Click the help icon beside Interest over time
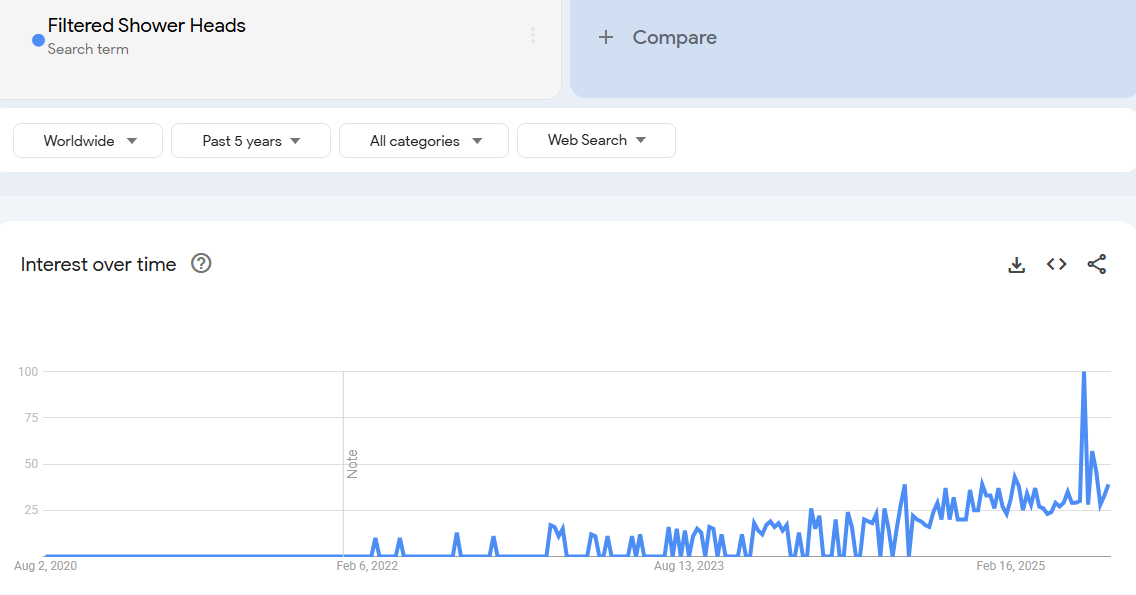Screen dimensions: 1136x595 201,264
